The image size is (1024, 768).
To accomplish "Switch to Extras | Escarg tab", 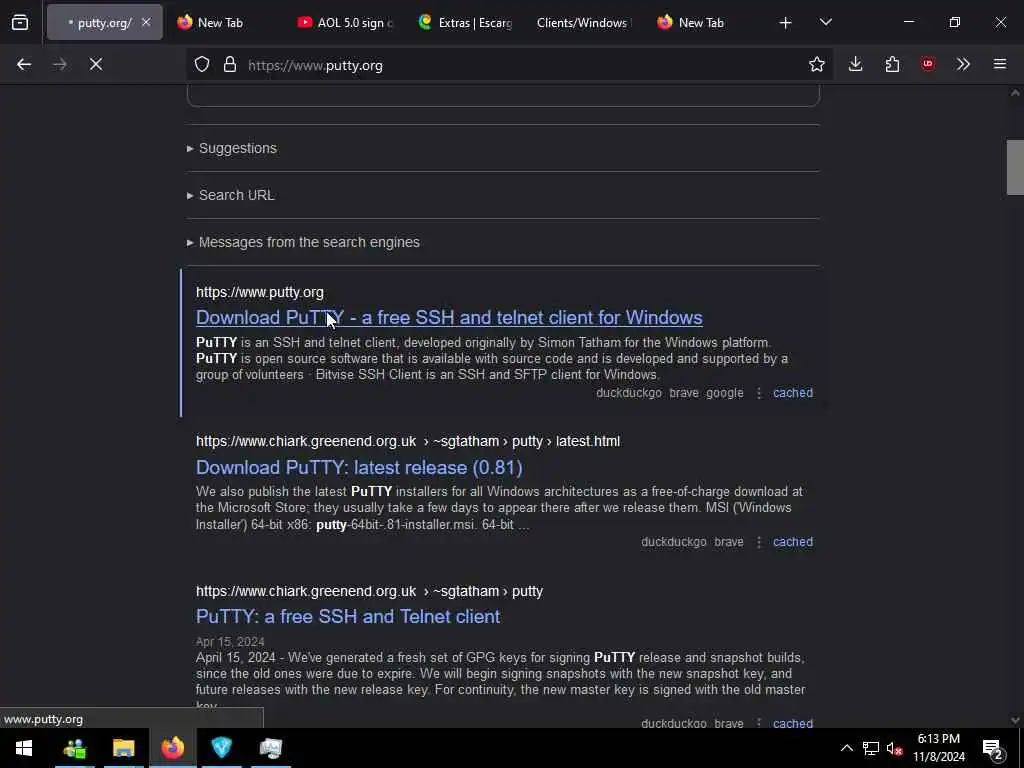I will [465, 22].
